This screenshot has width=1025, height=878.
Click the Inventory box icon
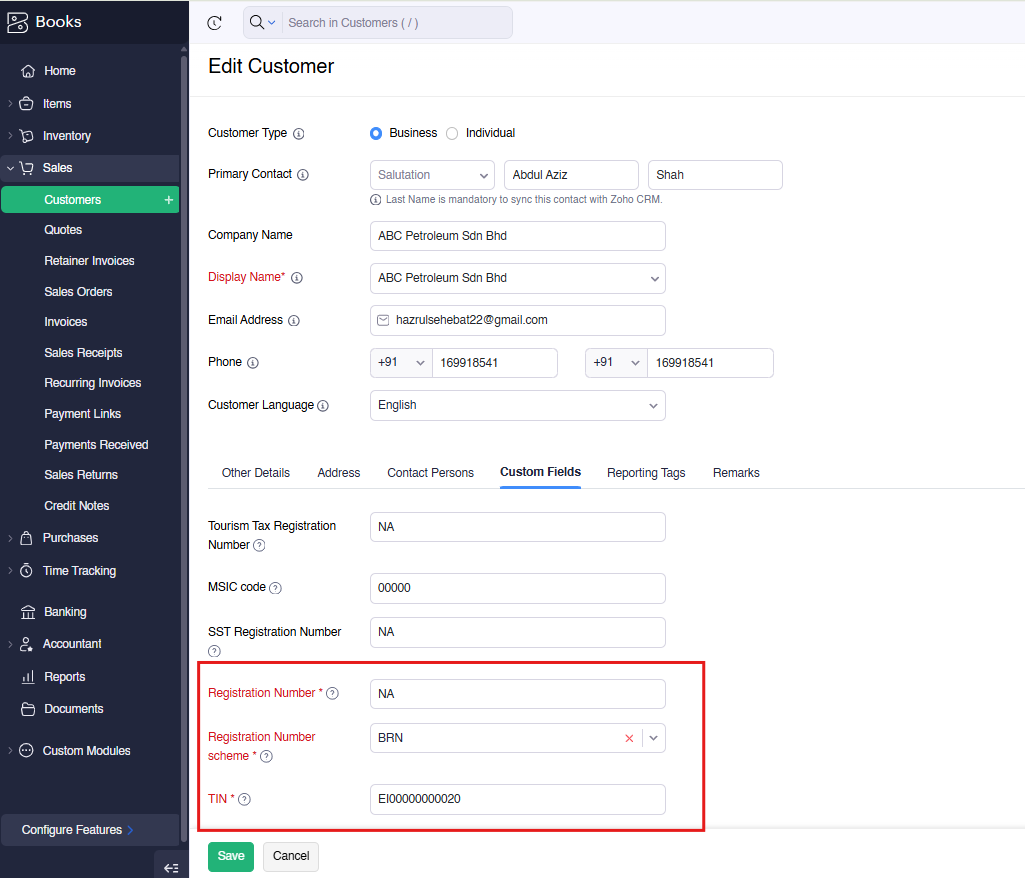click(x=26, y=136)
